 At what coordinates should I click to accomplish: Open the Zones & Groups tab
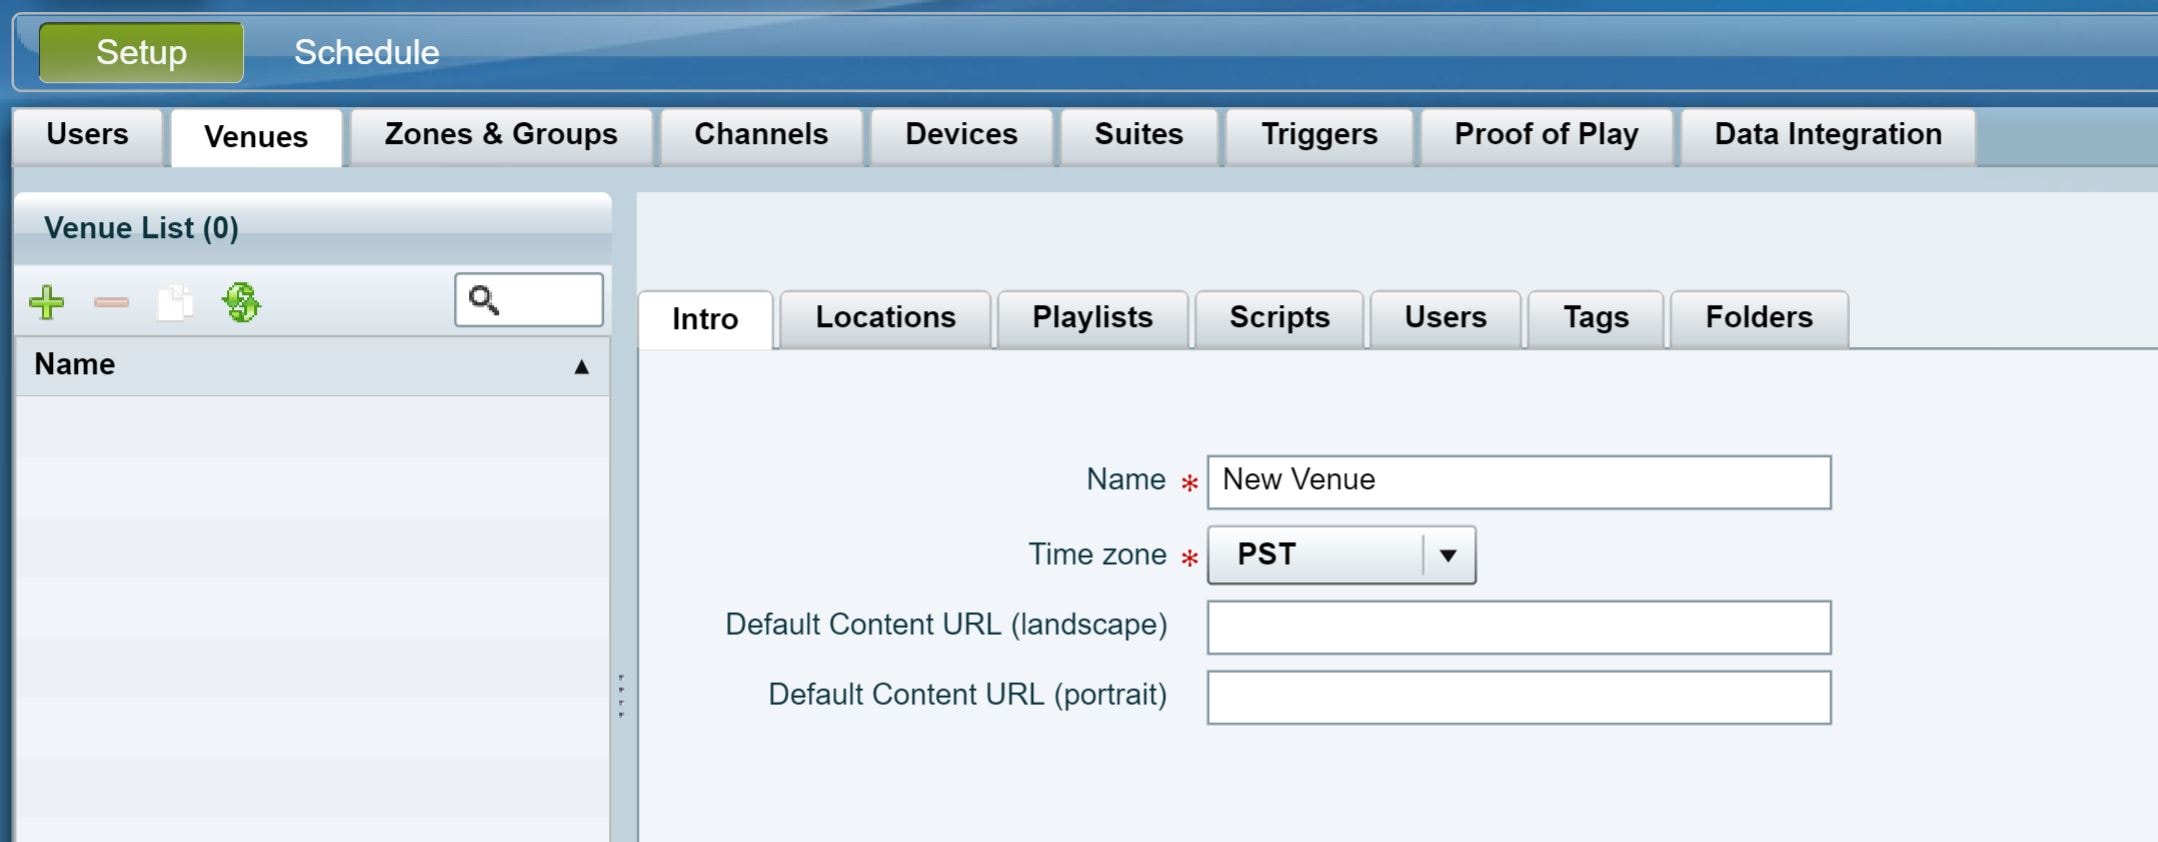[x=499, y=134]
